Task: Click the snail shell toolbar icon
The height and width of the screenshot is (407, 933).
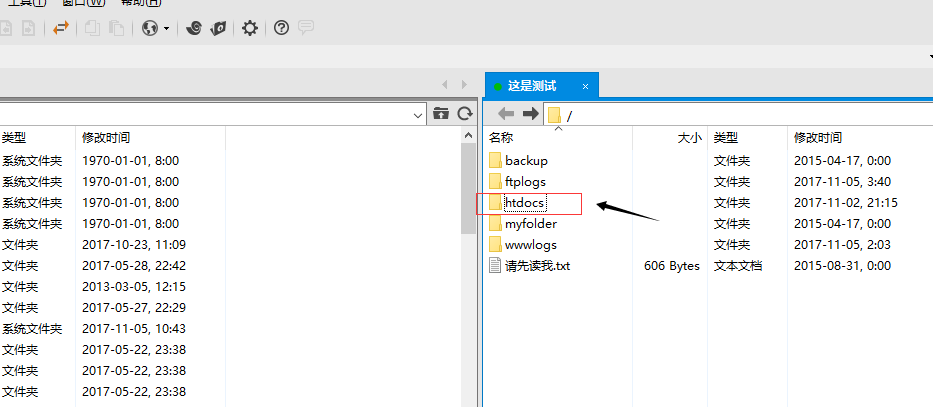Action: coord(195,28)
